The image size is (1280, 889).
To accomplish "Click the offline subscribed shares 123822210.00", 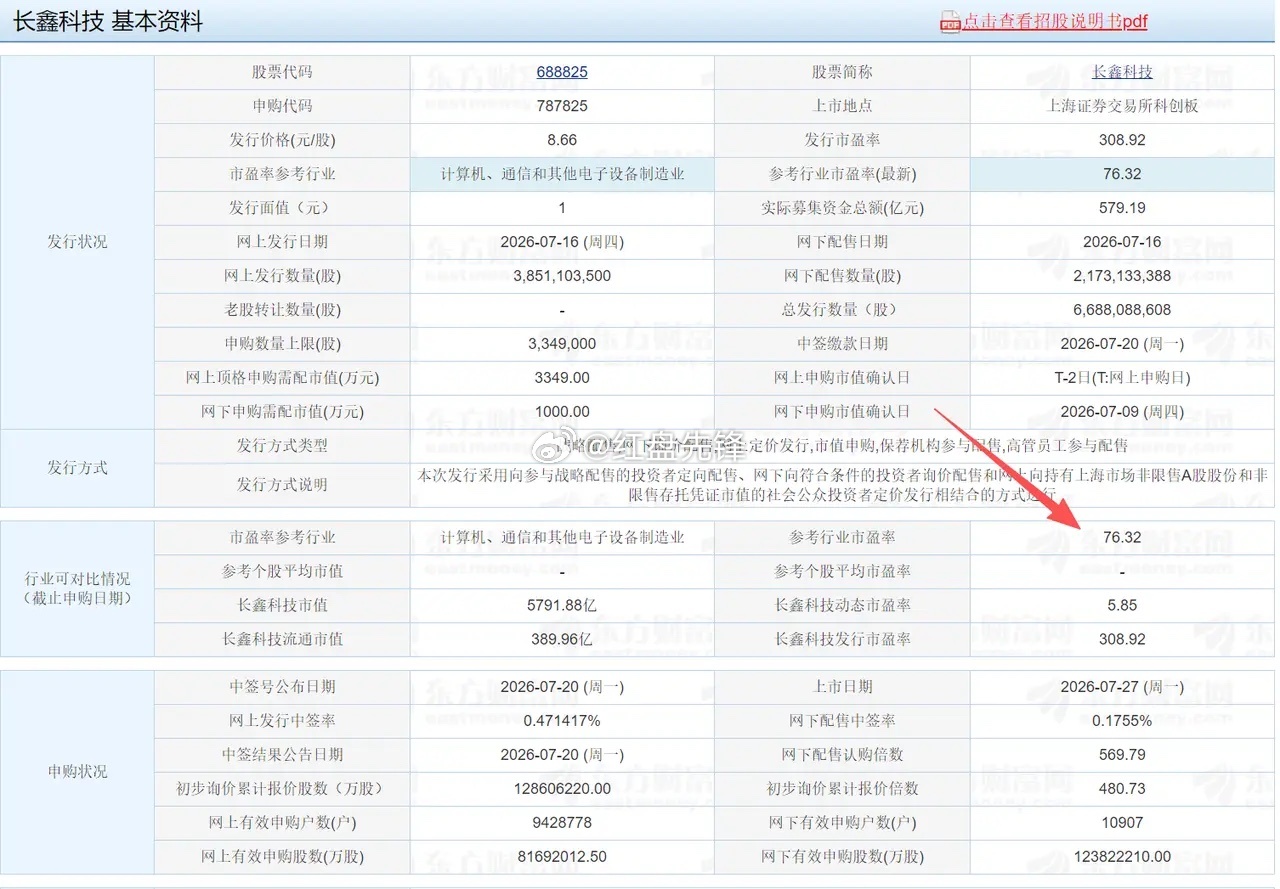I will [x=1122, y=857].
